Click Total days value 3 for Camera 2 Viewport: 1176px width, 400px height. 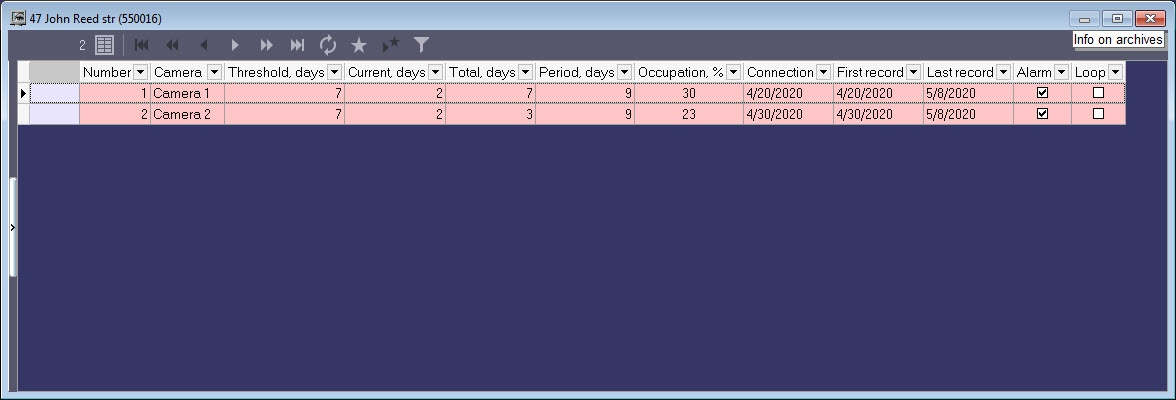click(490, 114)
